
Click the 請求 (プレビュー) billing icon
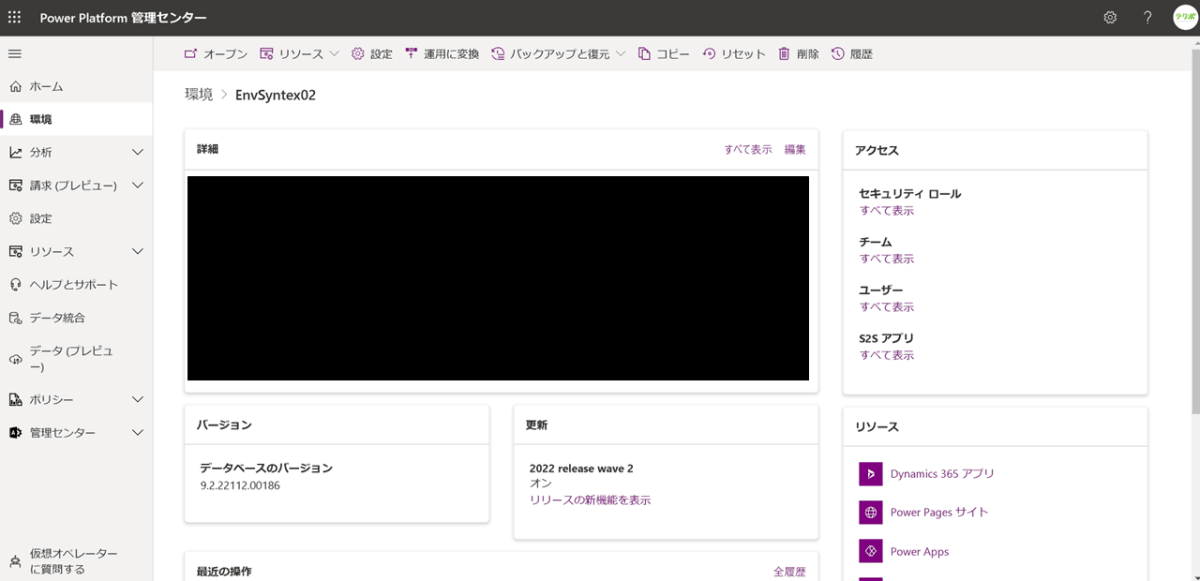(15, 185)
